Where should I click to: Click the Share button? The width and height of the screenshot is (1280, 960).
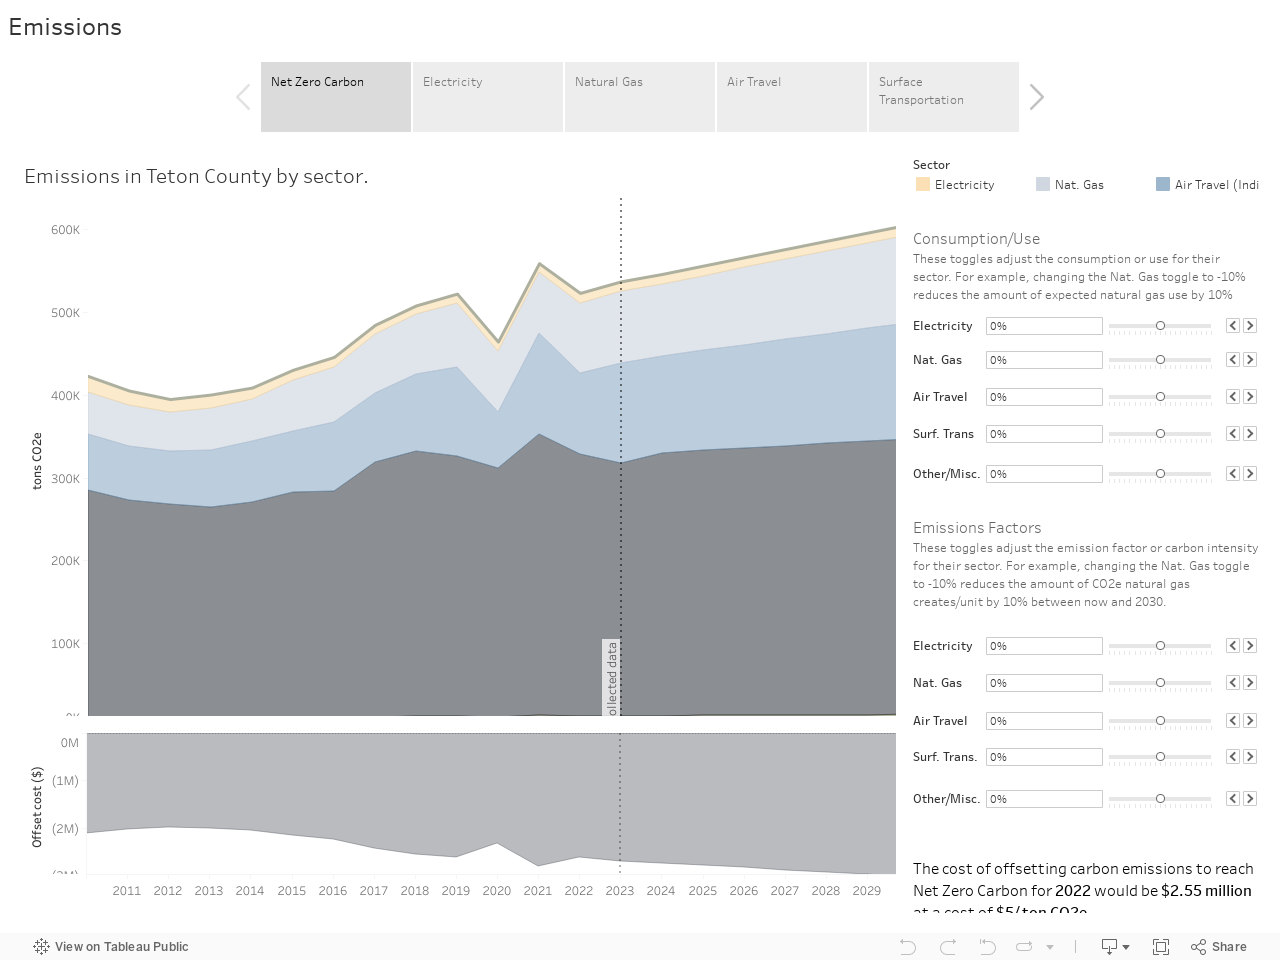tap(1219, 947)
